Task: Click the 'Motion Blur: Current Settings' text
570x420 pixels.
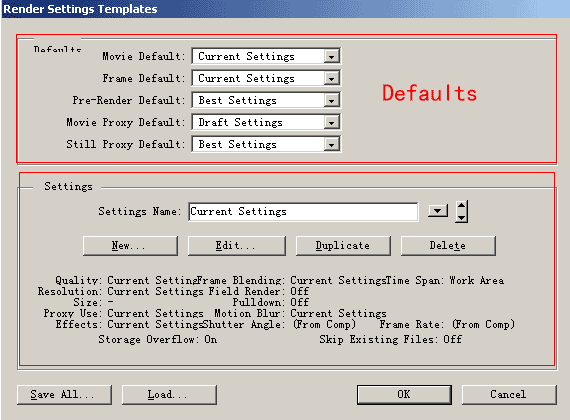Action: click(300, 313)
